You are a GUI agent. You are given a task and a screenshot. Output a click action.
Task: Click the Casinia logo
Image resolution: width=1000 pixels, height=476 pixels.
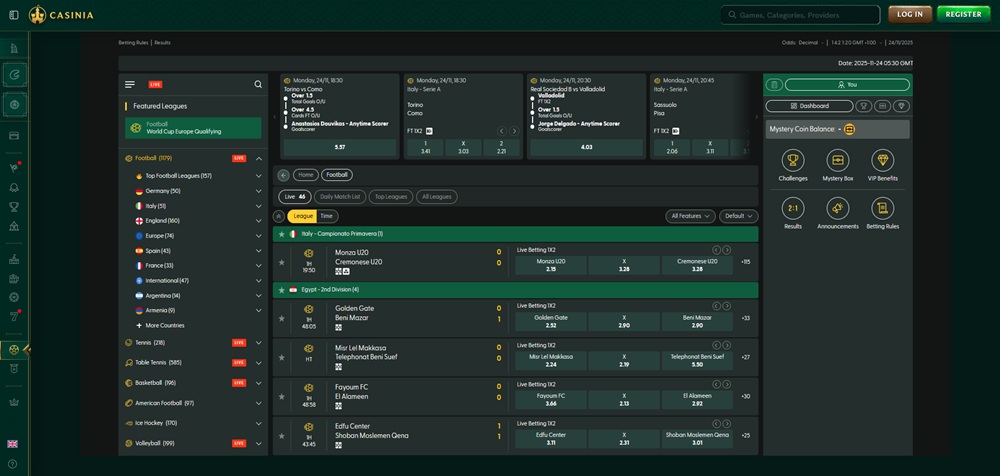(x=61, y=15)
